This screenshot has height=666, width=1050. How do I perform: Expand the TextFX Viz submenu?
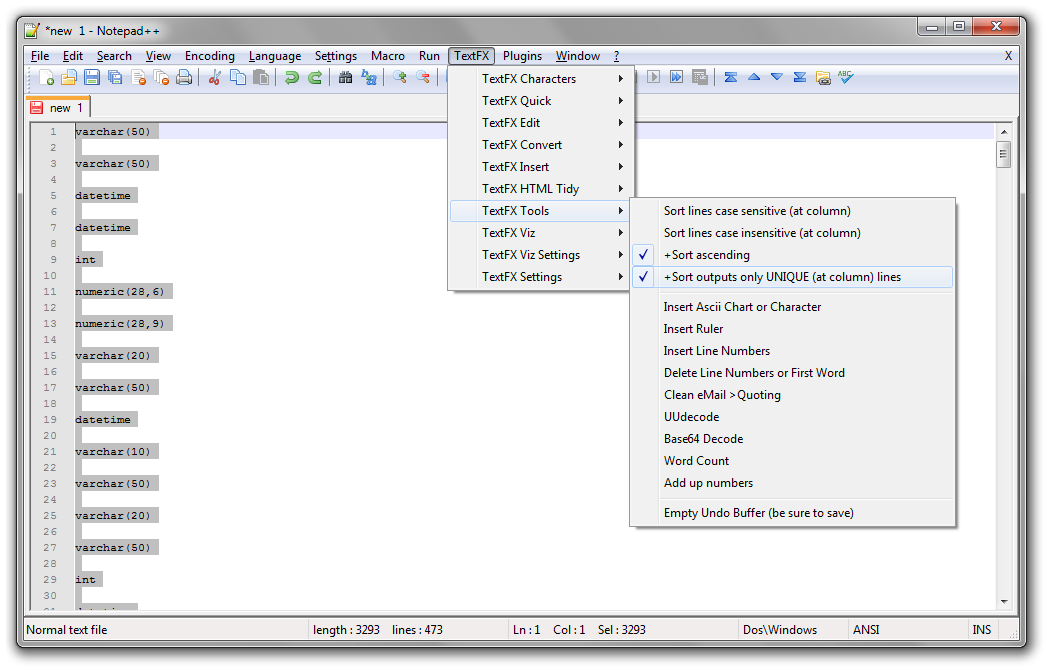(540, 233)
